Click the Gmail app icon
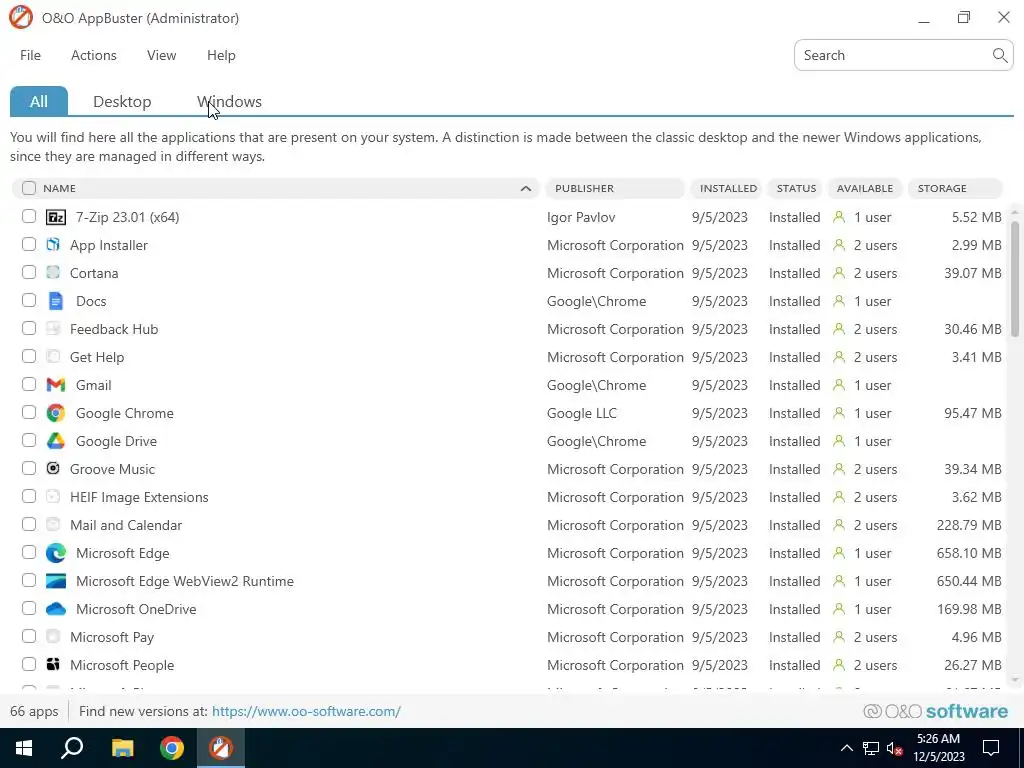This screenshot has width=1024, height=768. (56, 385)
